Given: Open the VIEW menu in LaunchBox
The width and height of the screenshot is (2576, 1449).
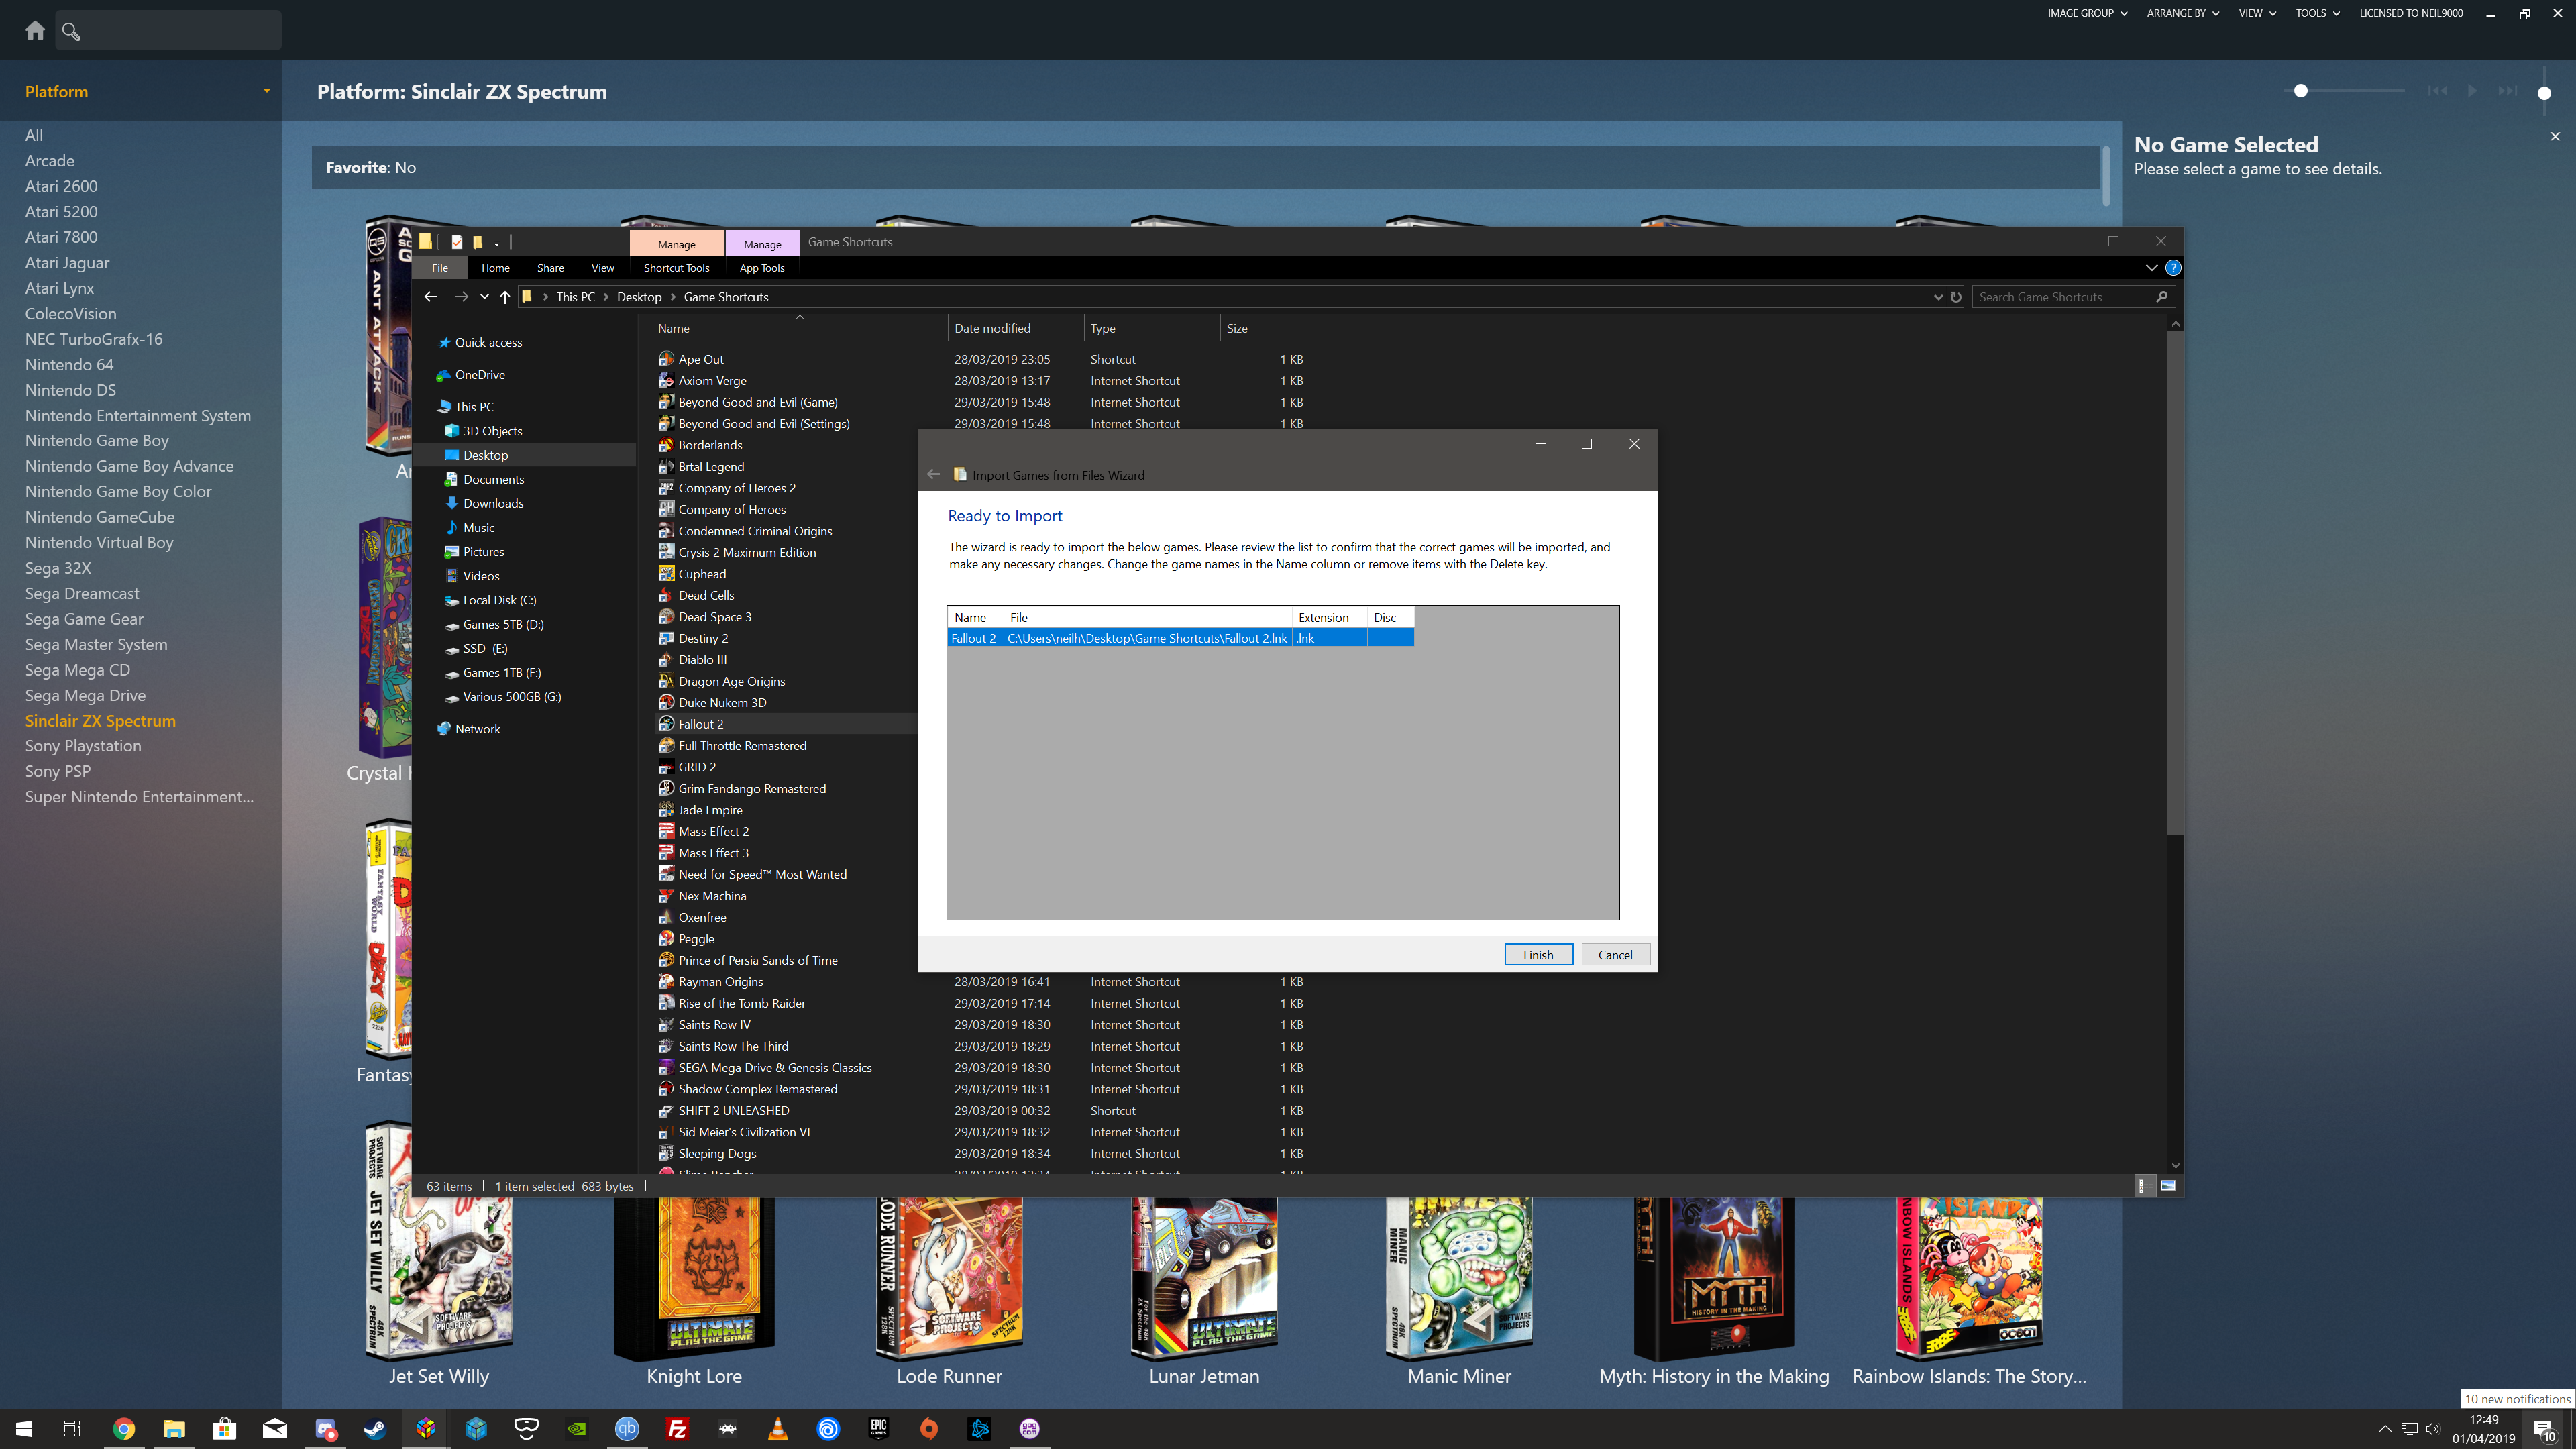Looking at the screenshot, I should (x=2257, y=13).
